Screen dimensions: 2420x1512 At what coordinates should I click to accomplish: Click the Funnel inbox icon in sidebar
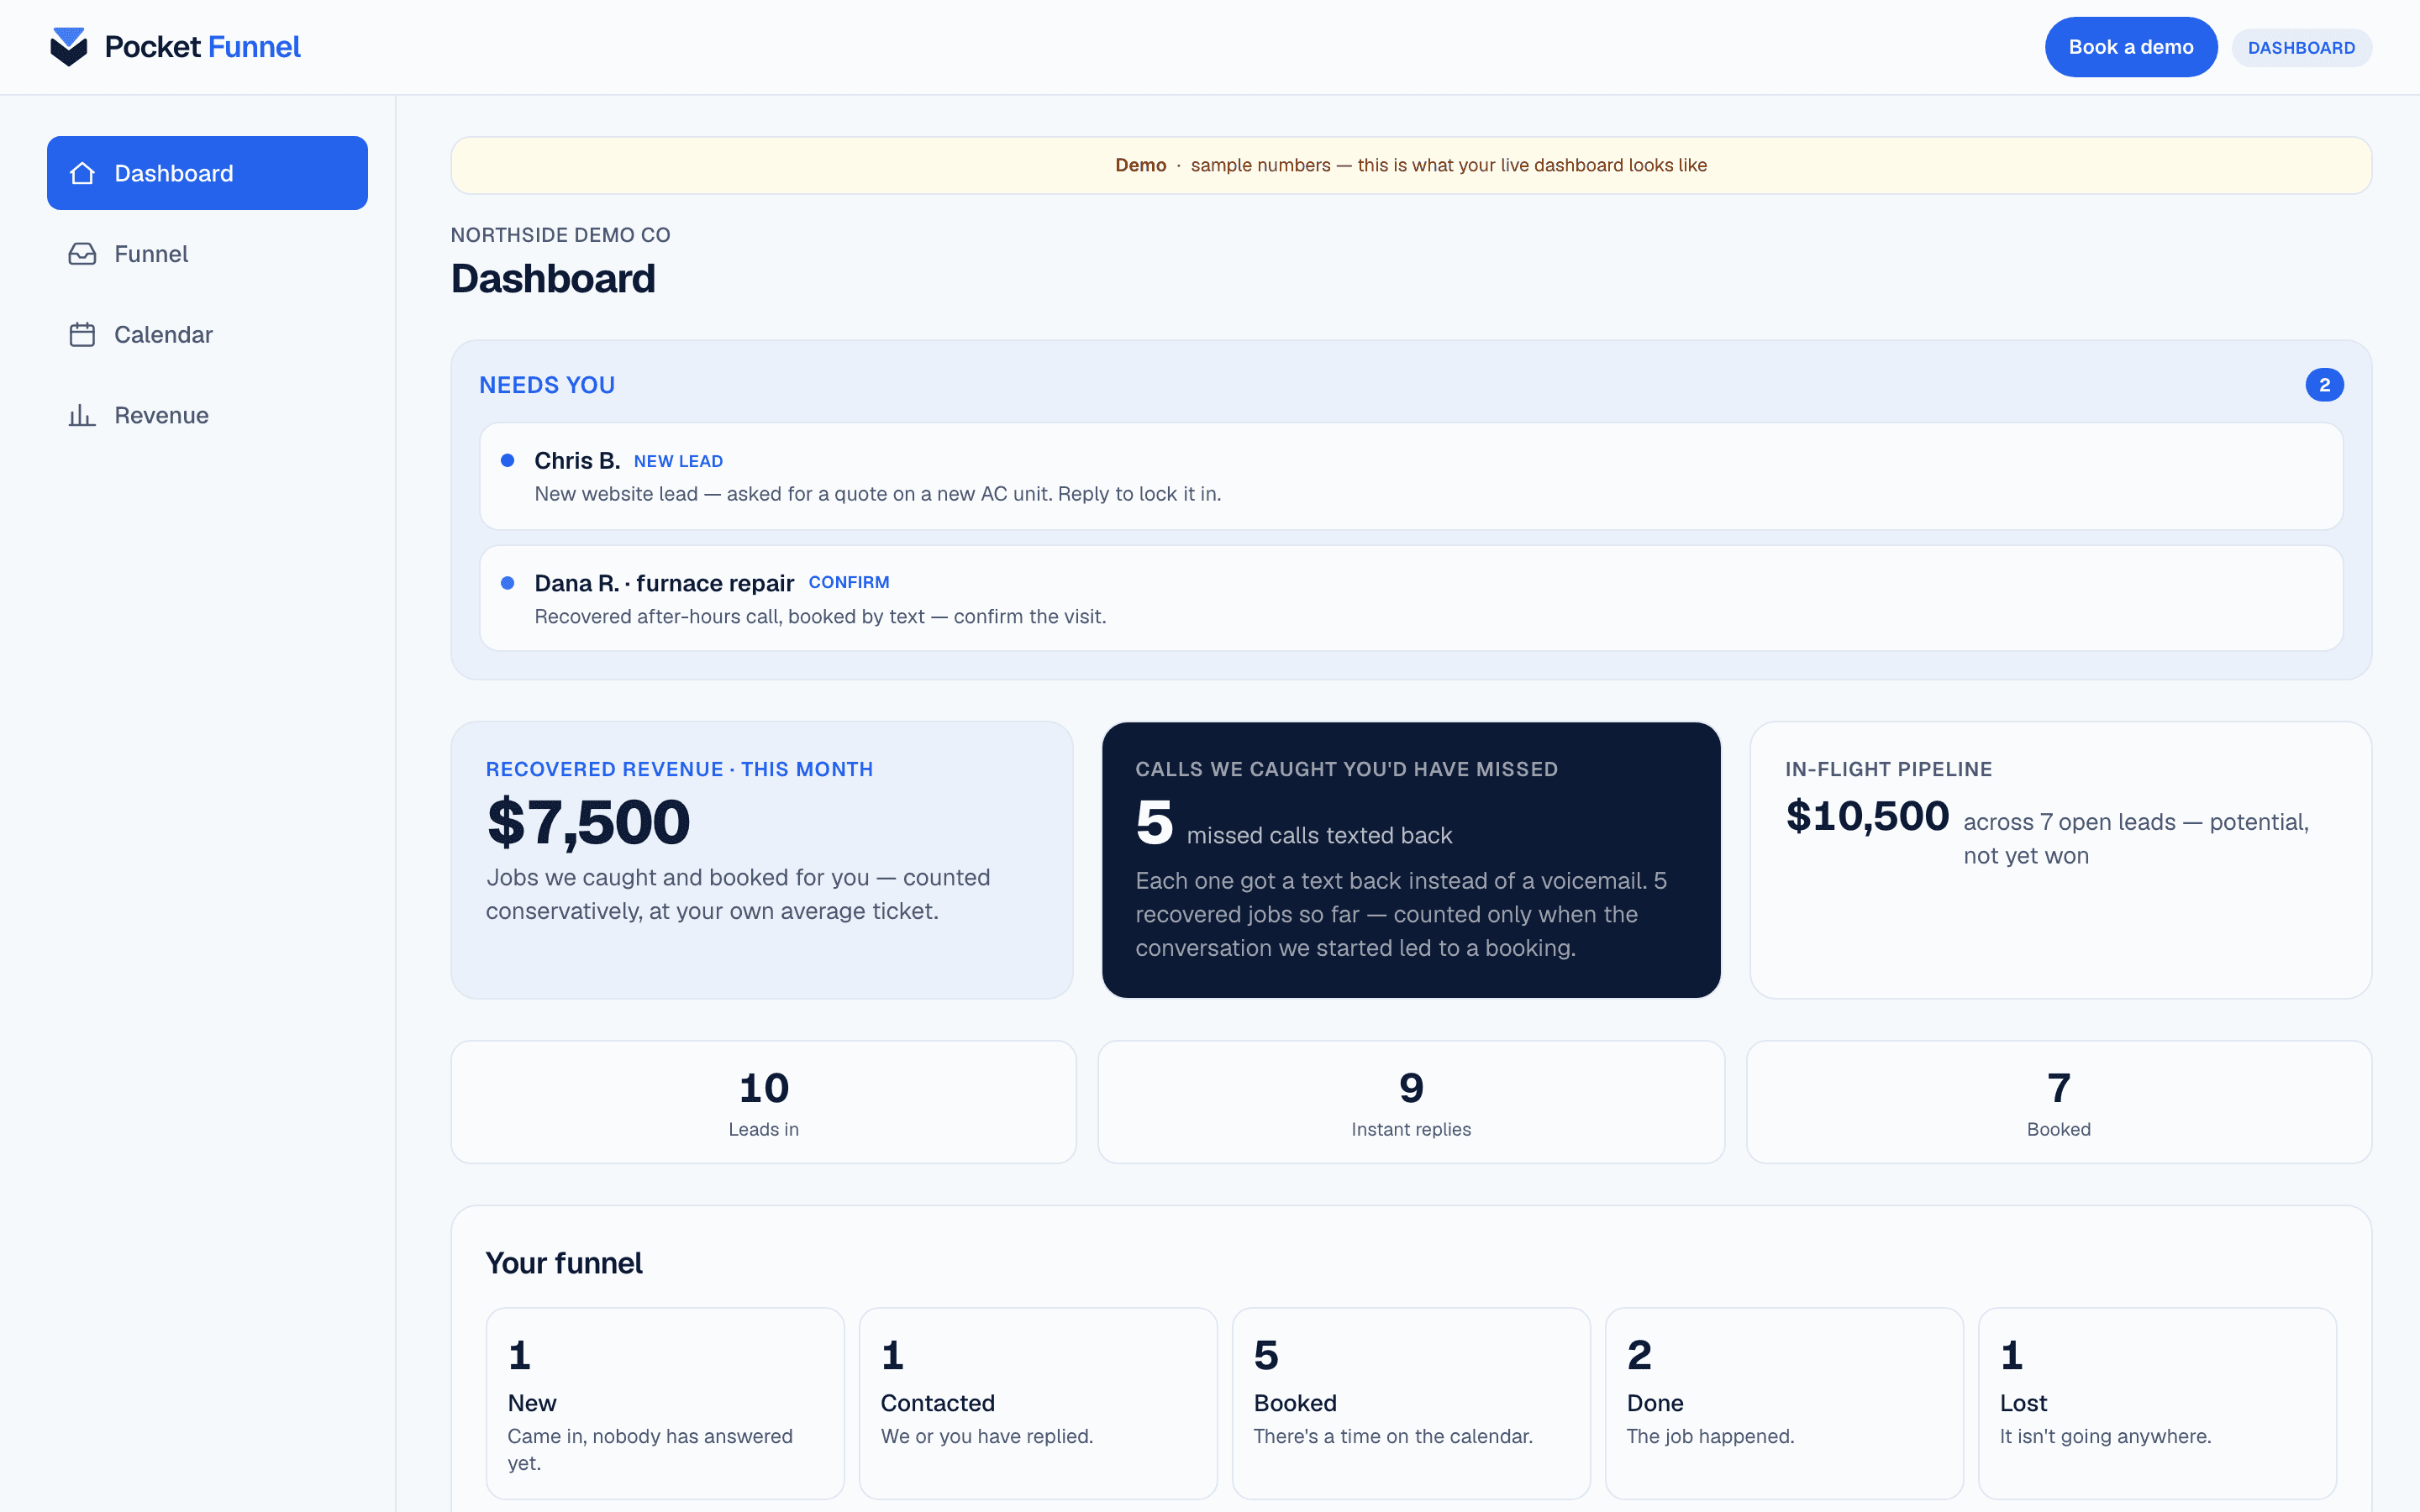tap(82, 254)
